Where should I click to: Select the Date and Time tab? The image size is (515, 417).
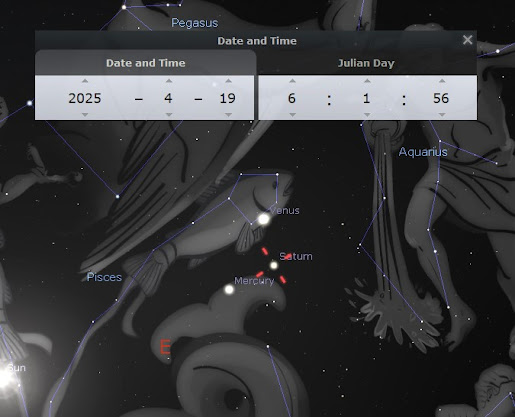[146, 63]
